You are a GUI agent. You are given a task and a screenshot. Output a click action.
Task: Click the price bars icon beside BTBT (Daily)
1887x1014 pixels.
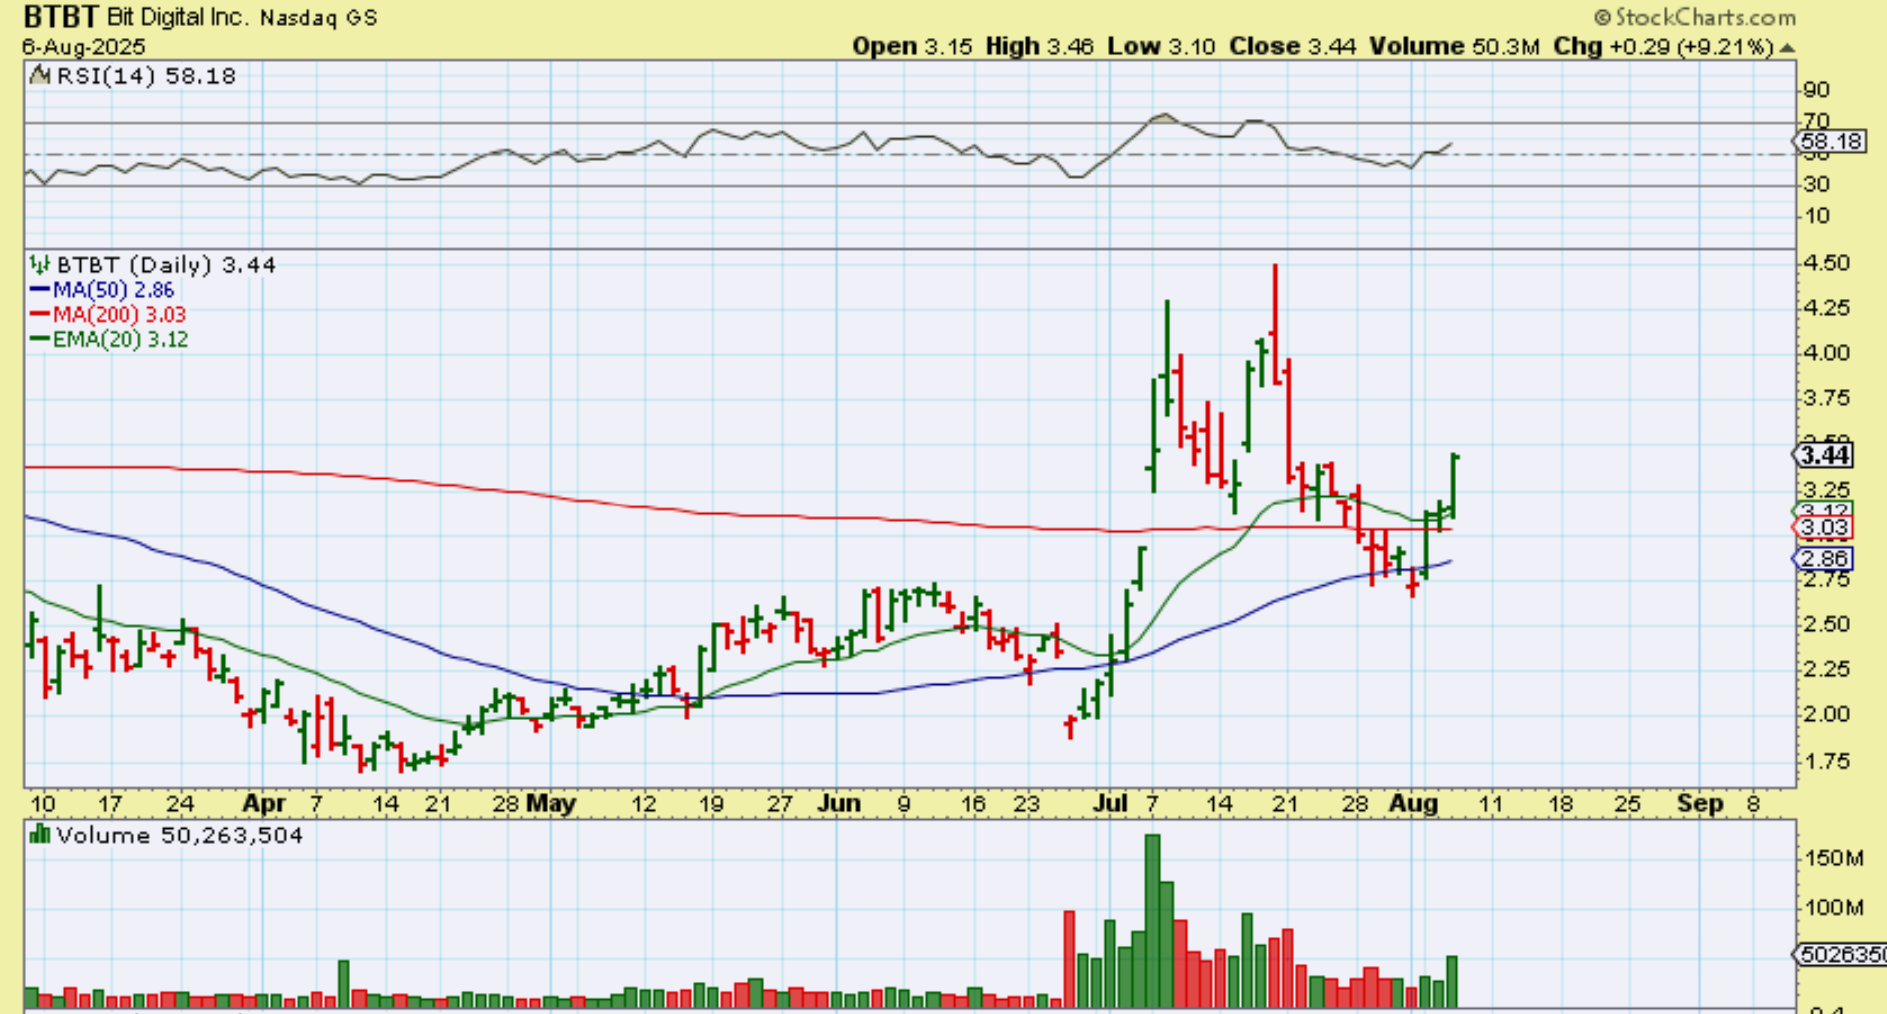click(x=39, y=264)
